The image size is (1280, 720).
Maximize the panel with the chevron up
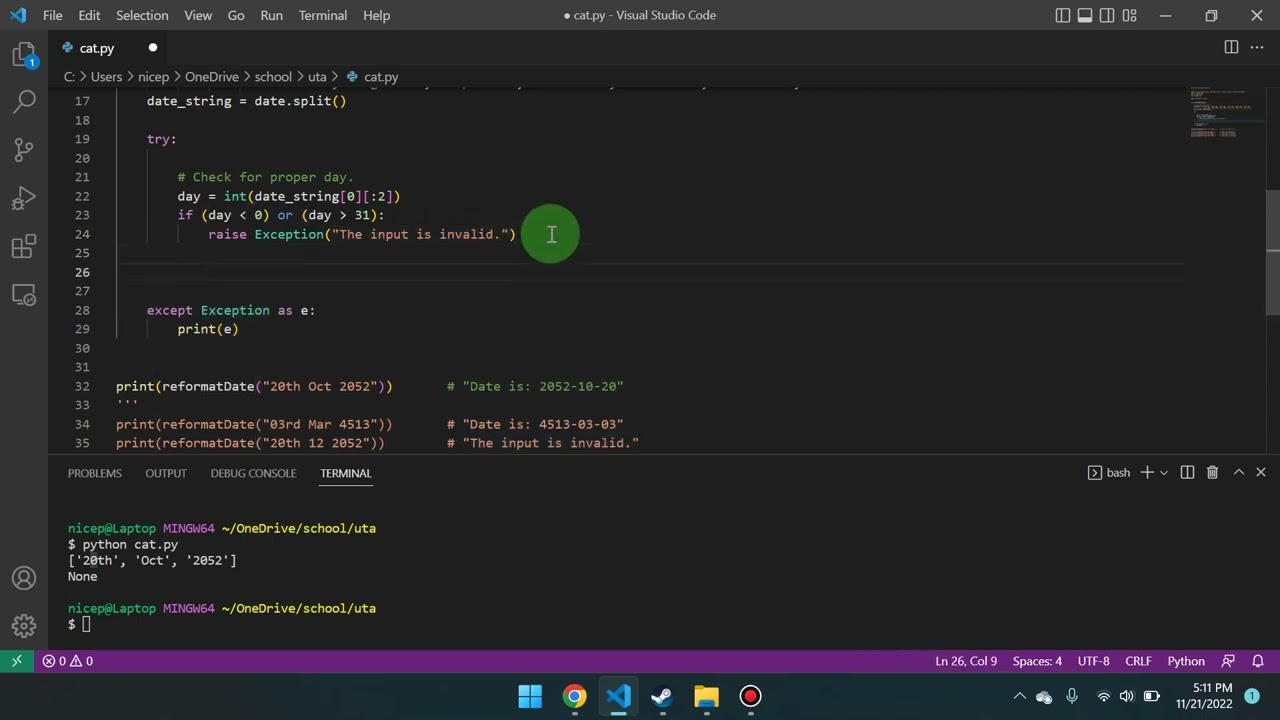click(x=1238, y=472)
